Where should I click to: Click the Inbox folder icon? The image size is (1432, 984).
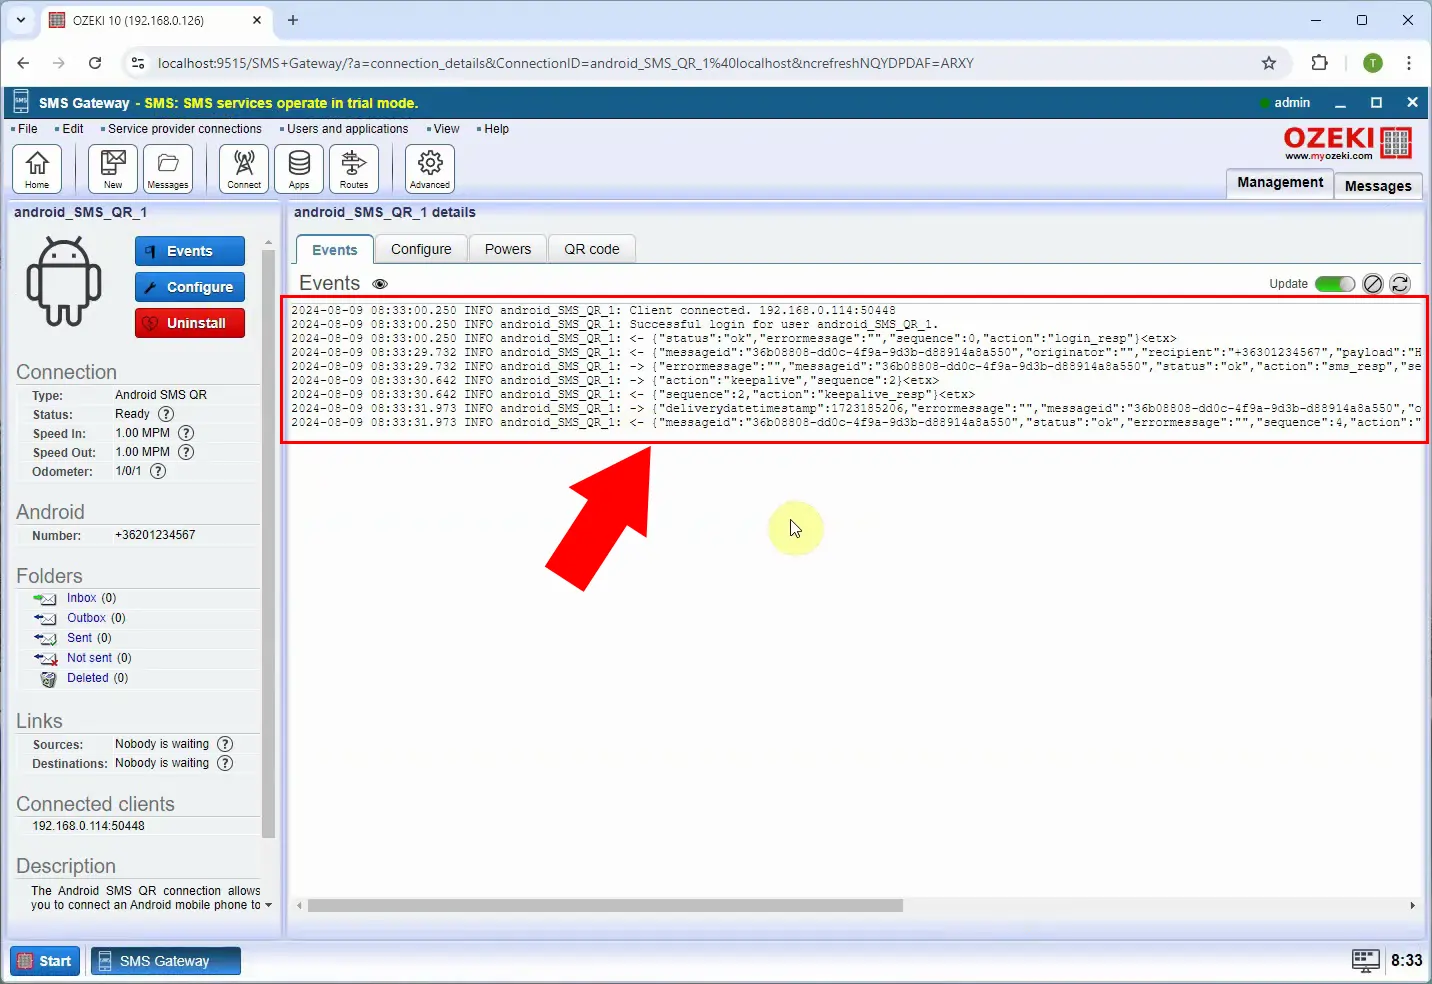[45, 599]
